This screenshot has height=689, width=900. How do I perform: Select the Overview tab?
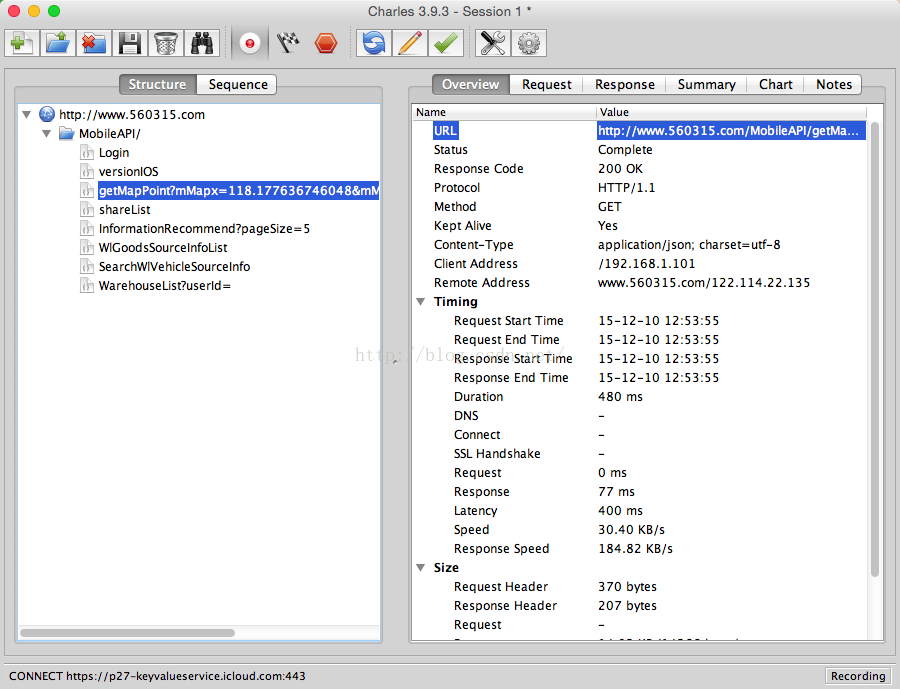(470, 84)
